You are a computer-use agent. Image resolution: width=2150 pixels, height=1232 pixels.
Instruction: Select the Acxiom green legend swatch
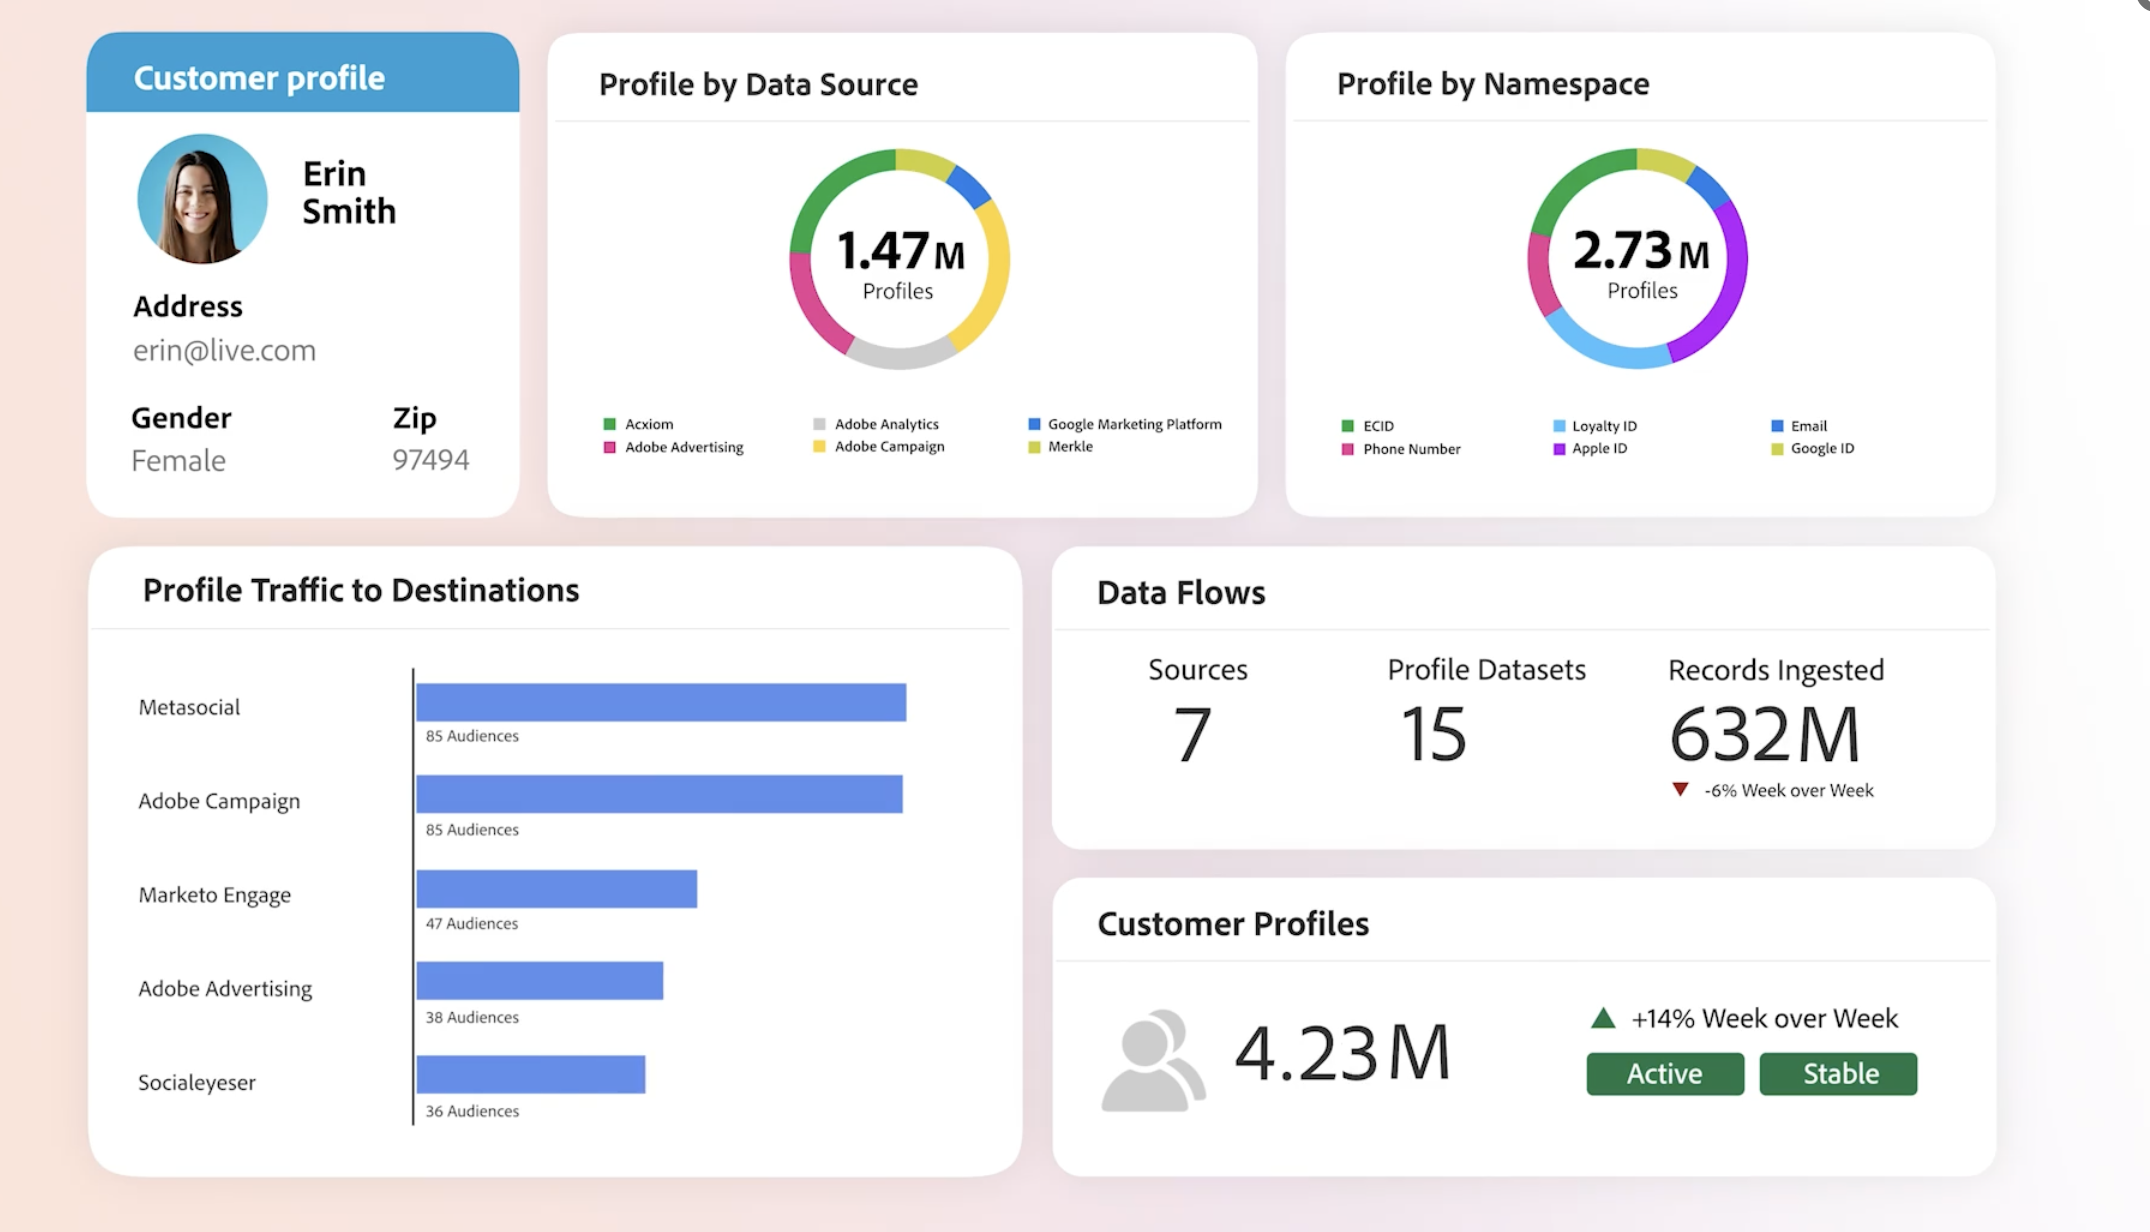(609, 424)
